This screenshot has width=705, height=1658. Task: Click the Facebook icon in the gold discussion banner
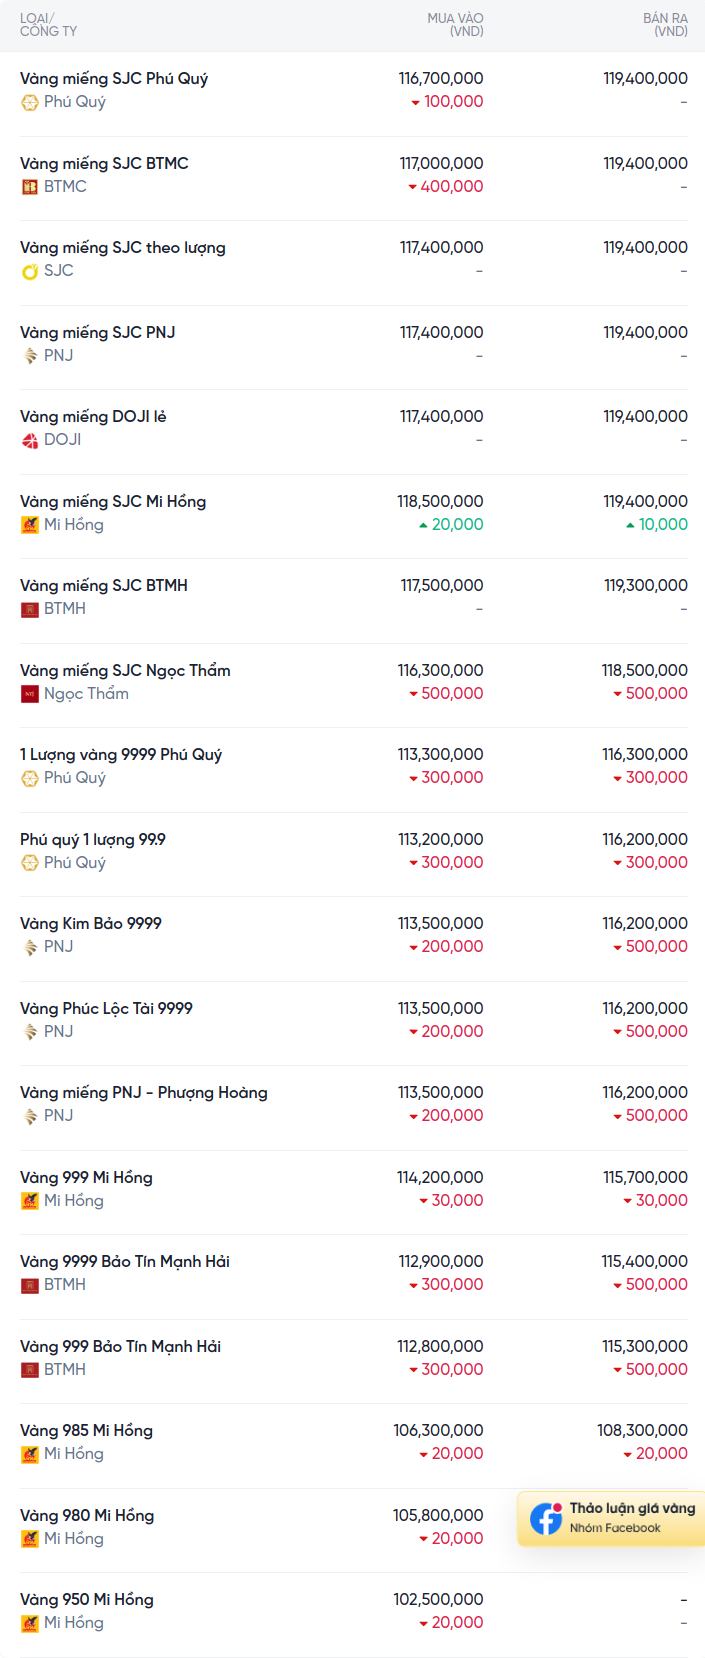pos(546,1519)
